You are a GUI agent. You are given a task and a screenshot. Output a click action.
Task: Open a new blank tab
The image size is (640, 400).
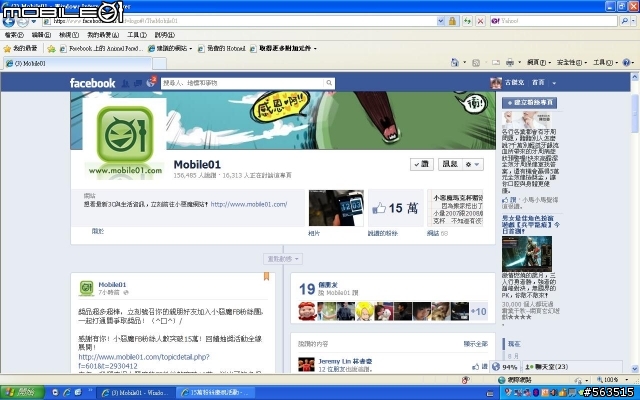159,64
